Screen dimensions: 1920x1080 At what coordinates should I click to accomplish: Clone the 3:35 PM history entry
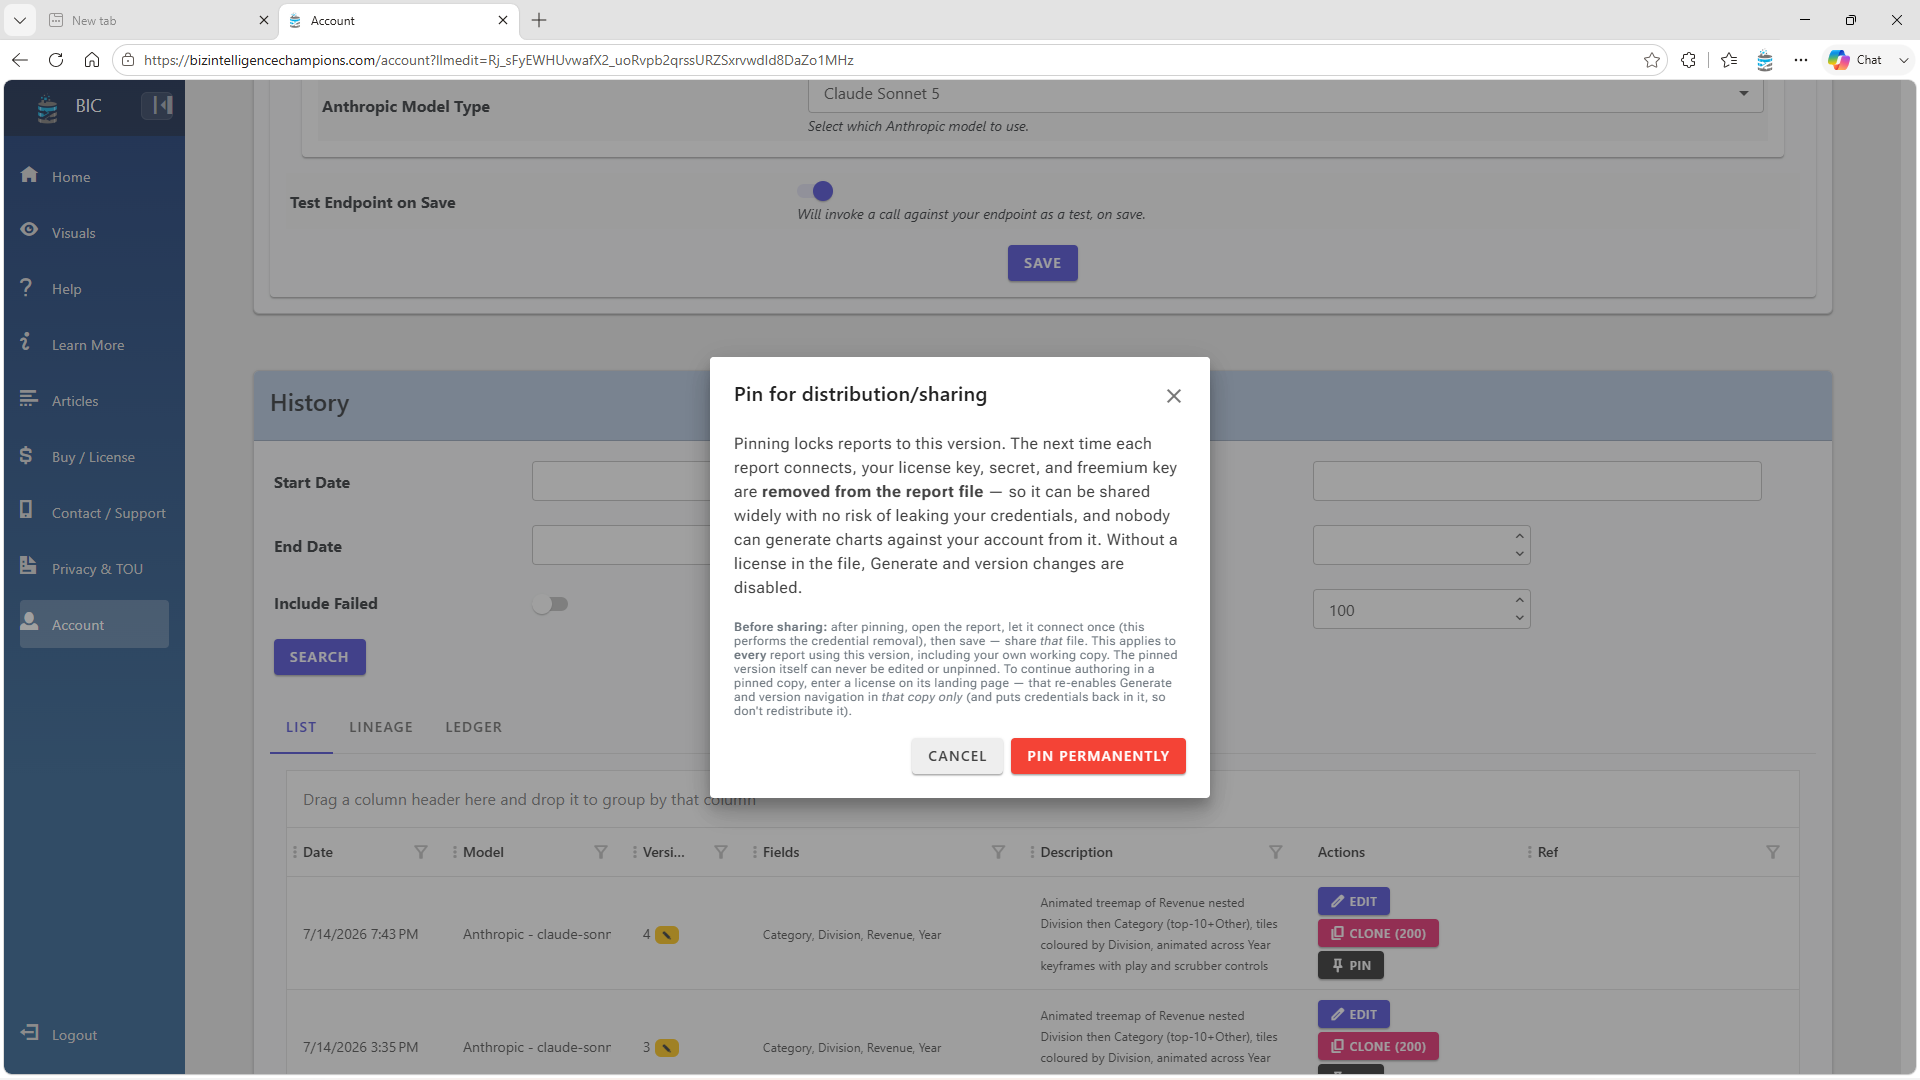(1378, 1046)
